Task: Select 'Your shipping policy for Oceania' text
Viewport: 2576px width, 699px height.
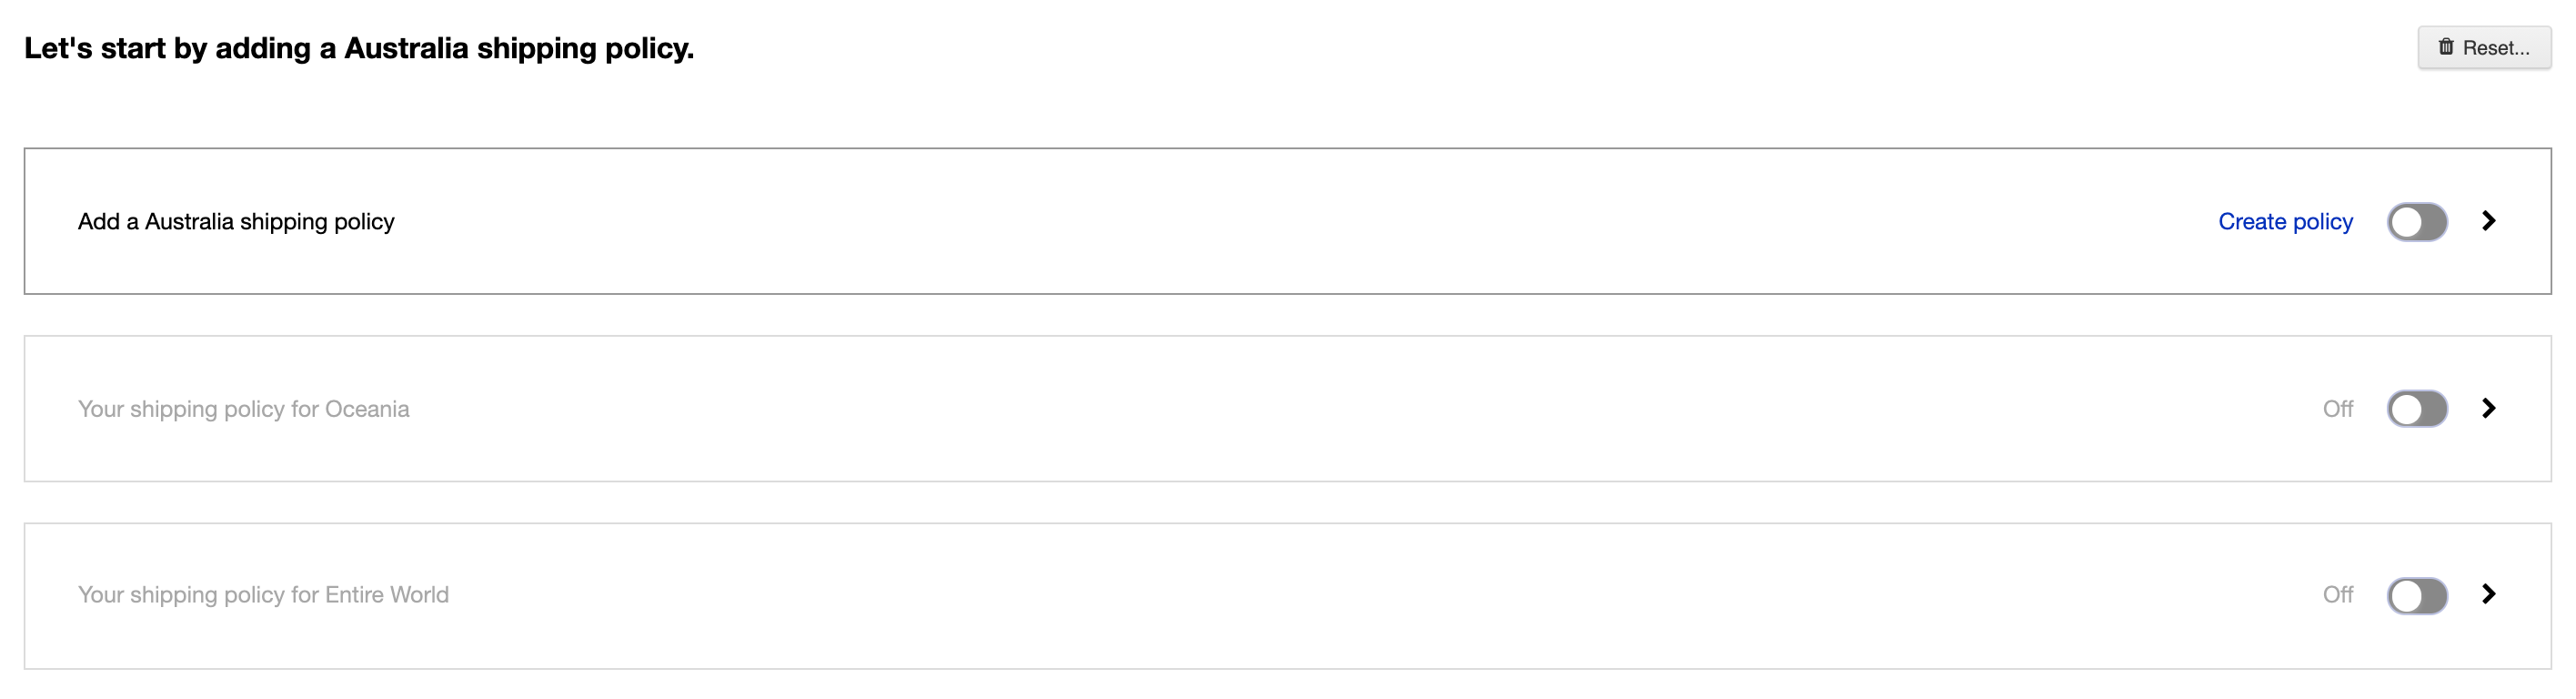Action: tap(243, 409)
